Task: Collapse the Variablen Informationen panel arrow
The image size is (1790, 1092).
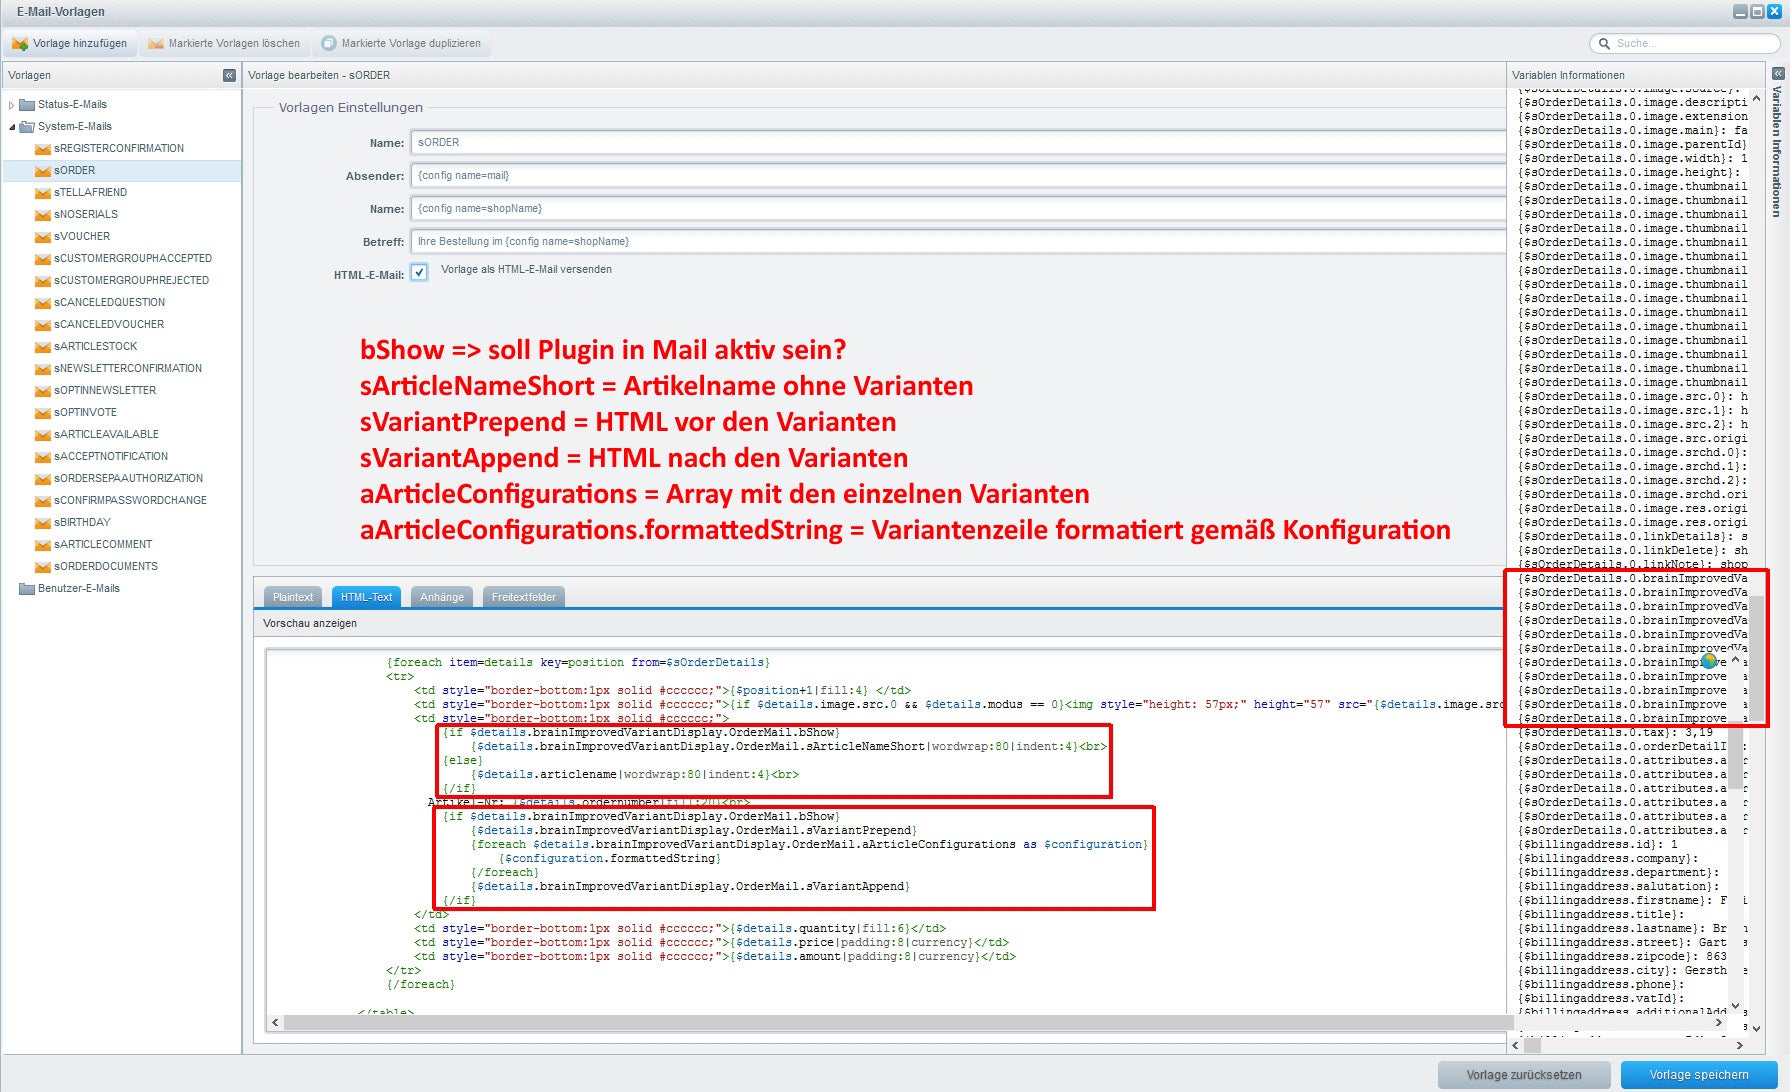Action: coord(1778,73)
